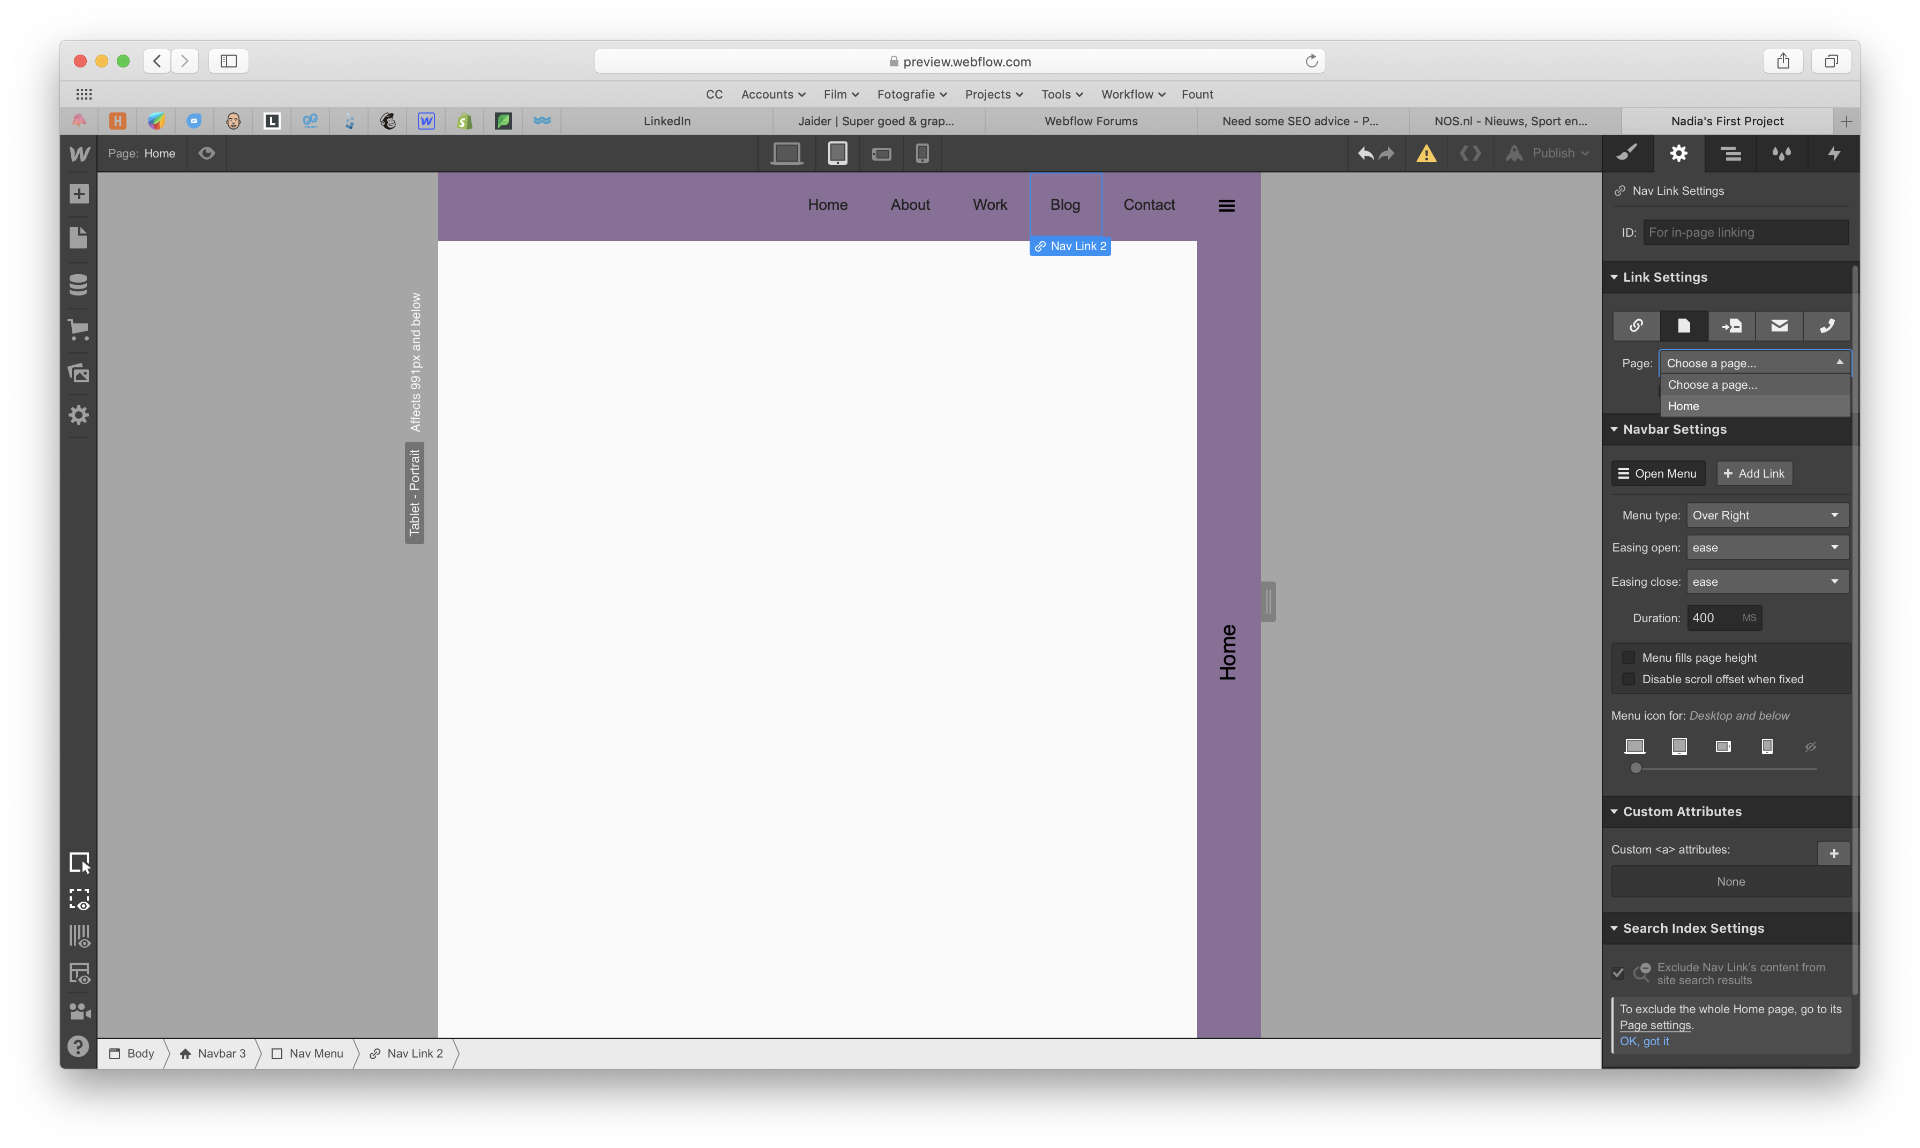This screenshot has width=1920, height=1148.
Task: Open the Navigator panel tab
Action: click(1730, 153)
